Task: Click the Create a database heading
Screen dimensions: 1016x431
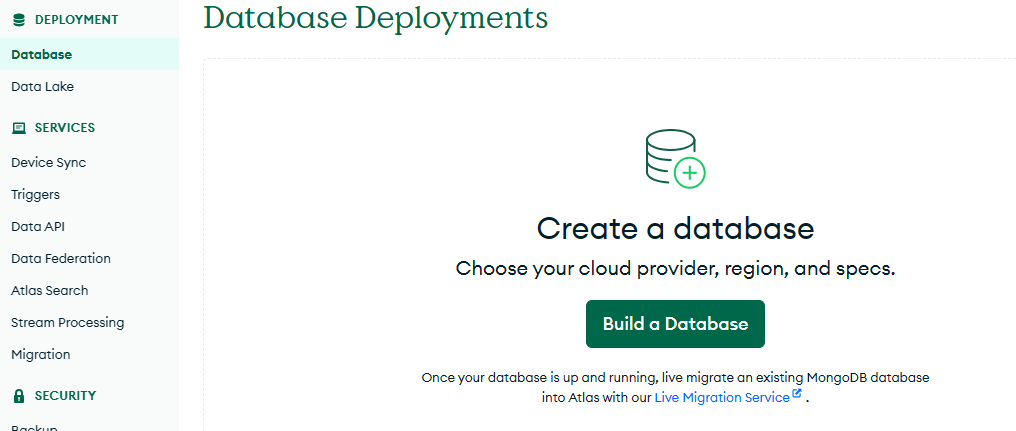Action: 675,228
